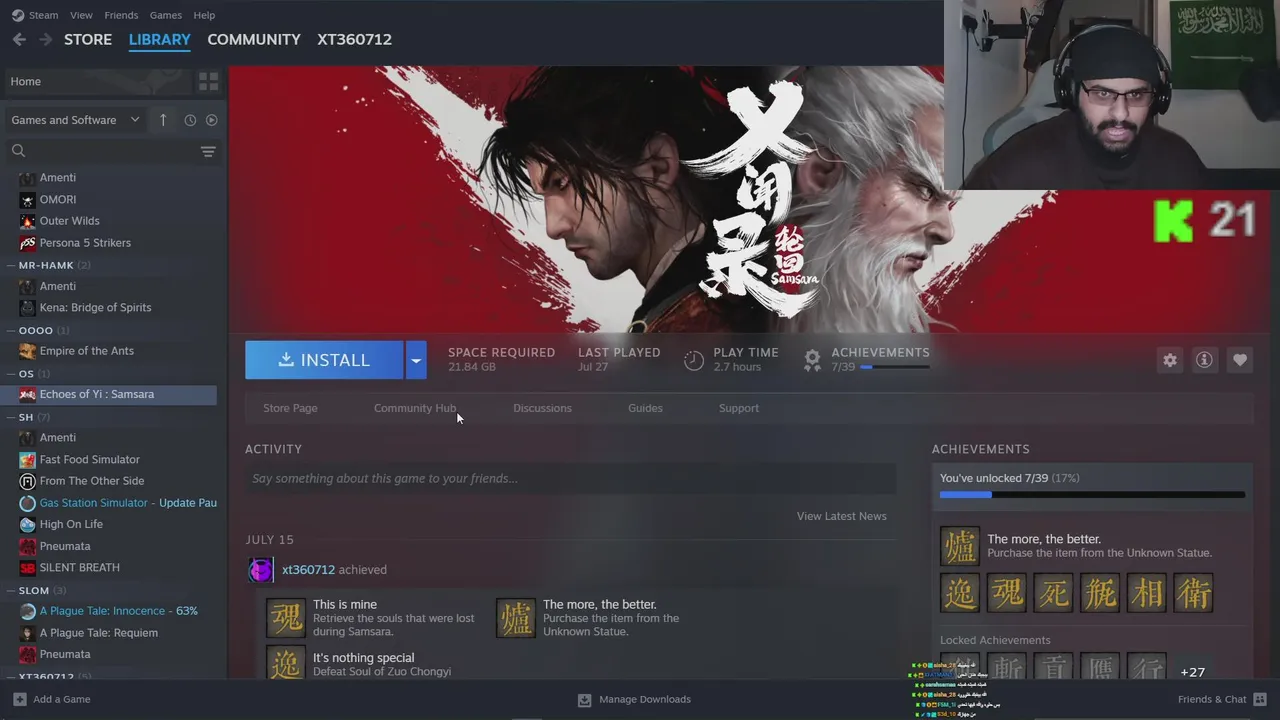Click the activity status input field

(571, 478)
